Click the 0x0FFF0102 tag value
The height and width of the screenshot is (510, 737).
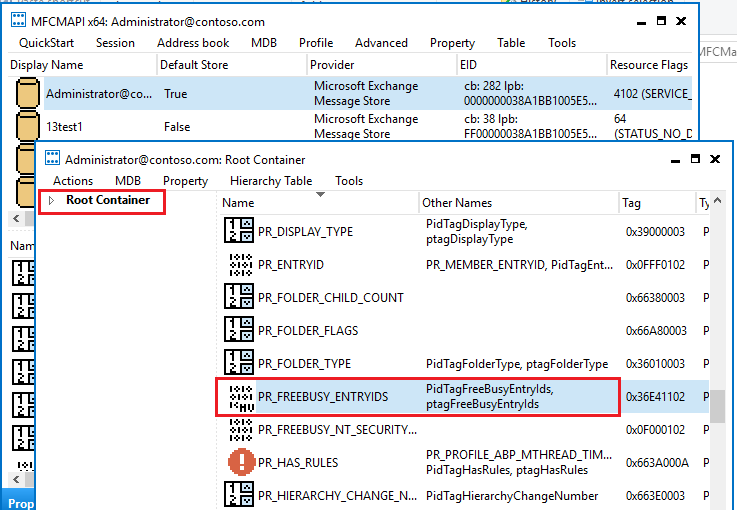coord(655,265)
